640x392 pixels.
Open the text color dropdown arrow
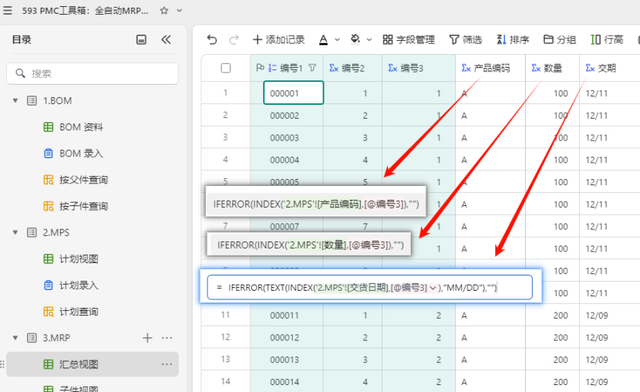337,40
